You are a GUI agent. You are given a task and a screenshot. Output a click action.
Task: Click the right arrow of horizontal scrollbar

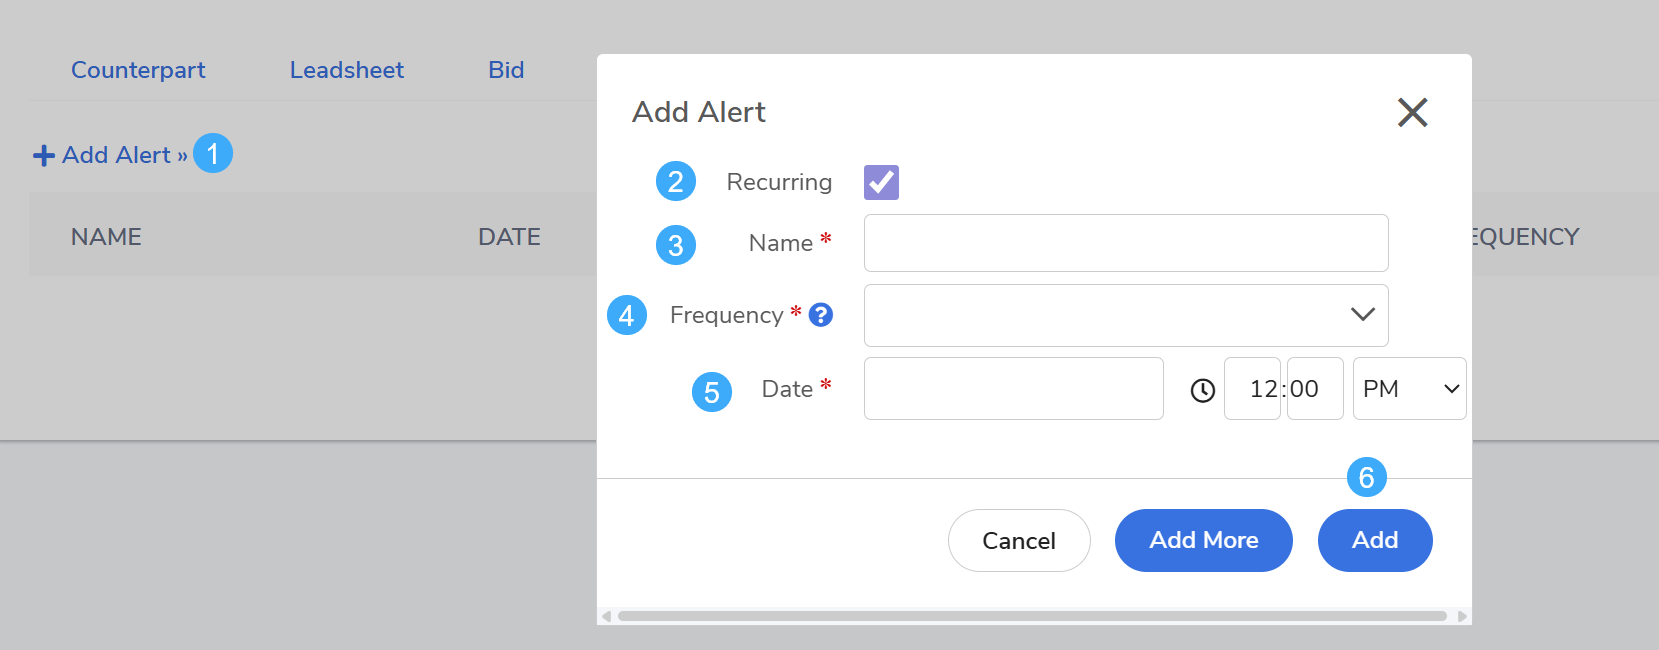point(1462,616)
